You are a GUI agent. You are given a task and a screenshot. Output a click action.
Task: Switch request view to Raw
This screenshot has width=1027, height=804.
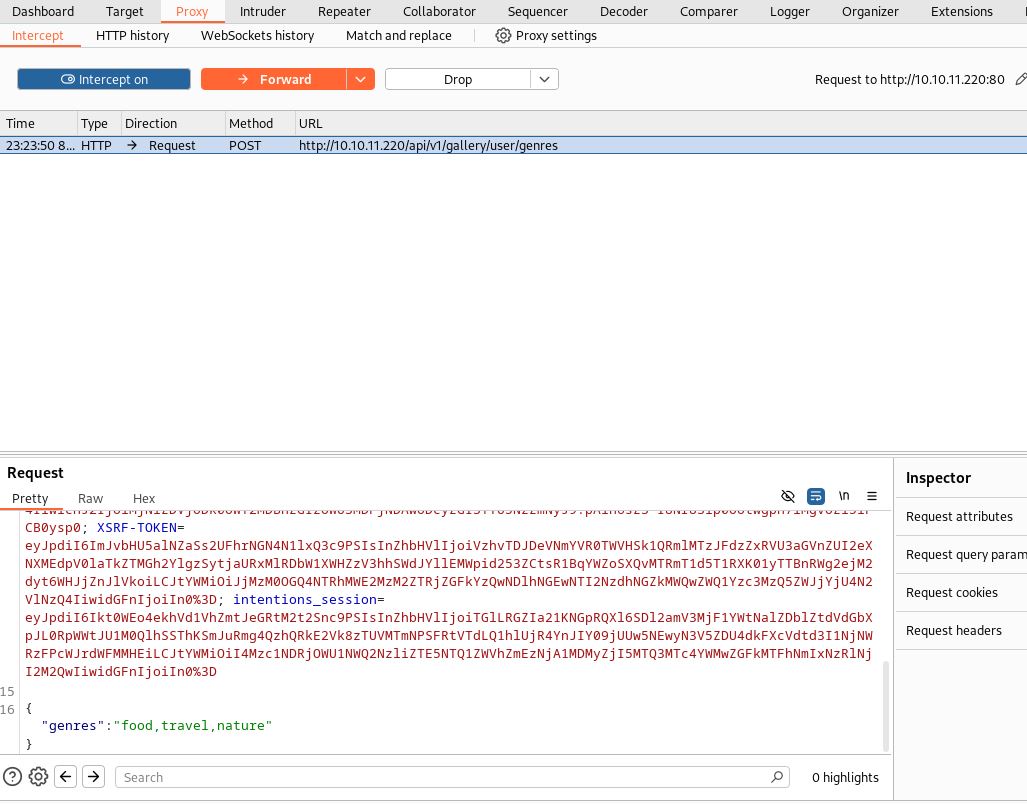coord(90,498)
